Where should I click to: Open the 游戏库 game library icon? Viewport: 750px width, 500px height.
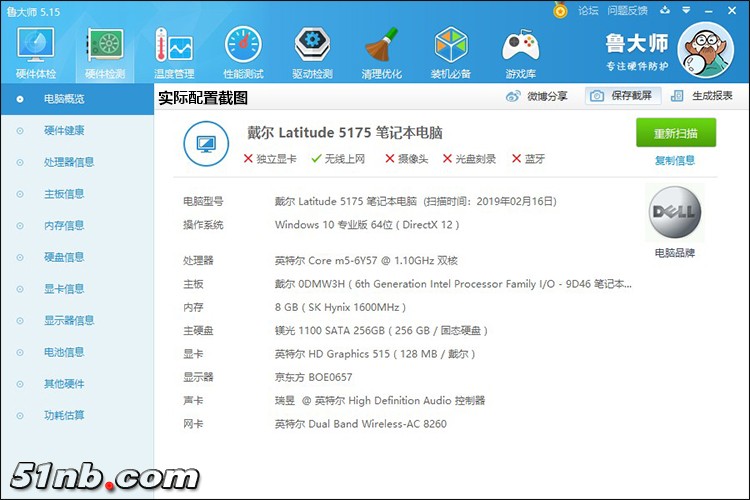[520, 52]
